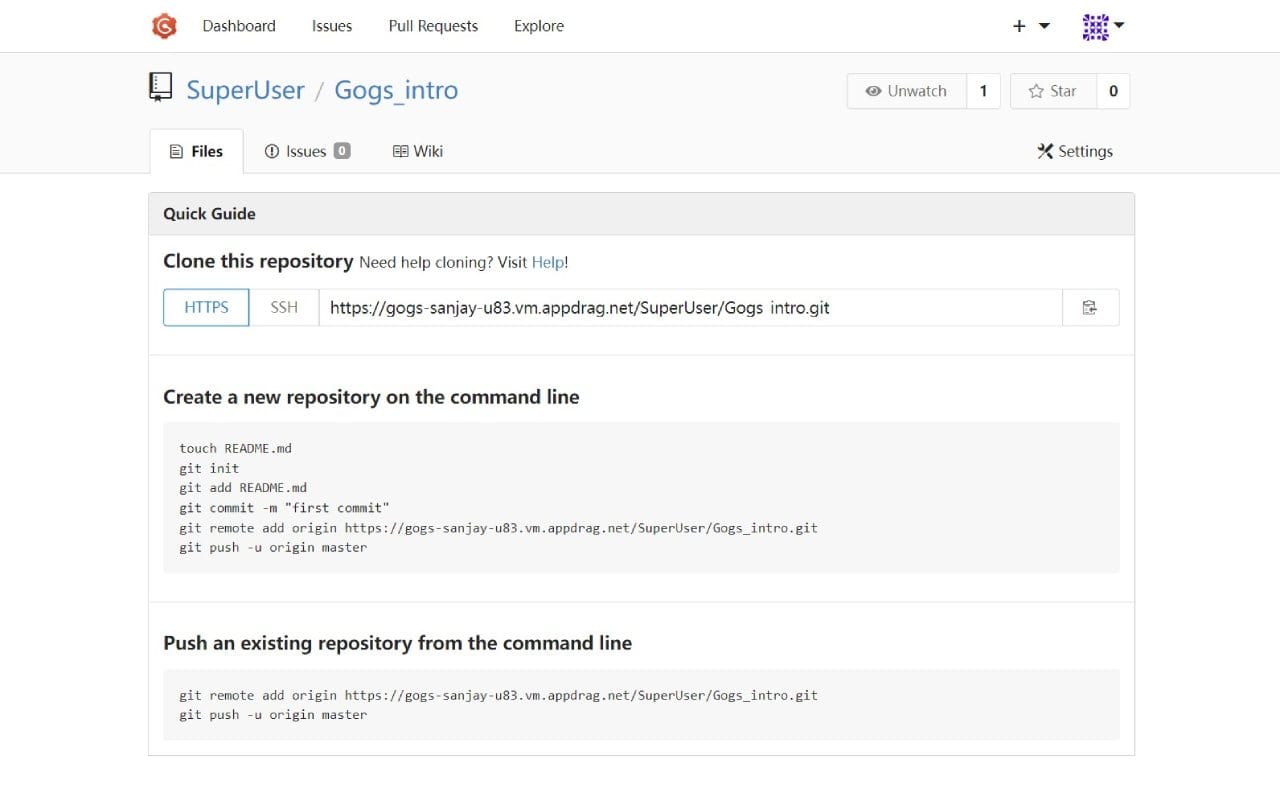The image size is (1280, 800).
Task: Go to Pull Requests in the navbar
Action: 433,25
